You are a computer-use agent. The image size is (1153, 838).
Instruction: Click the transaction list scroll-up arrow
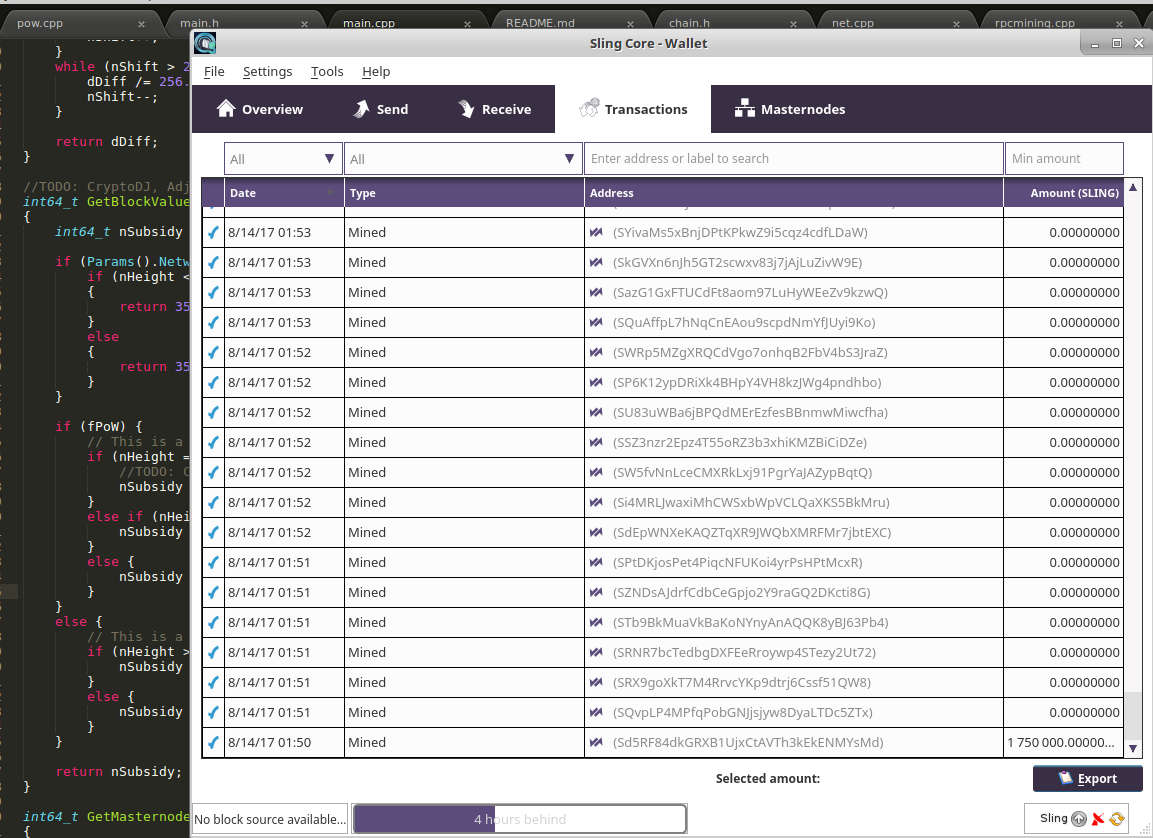pyautogui.click(x=1133, y=187)
